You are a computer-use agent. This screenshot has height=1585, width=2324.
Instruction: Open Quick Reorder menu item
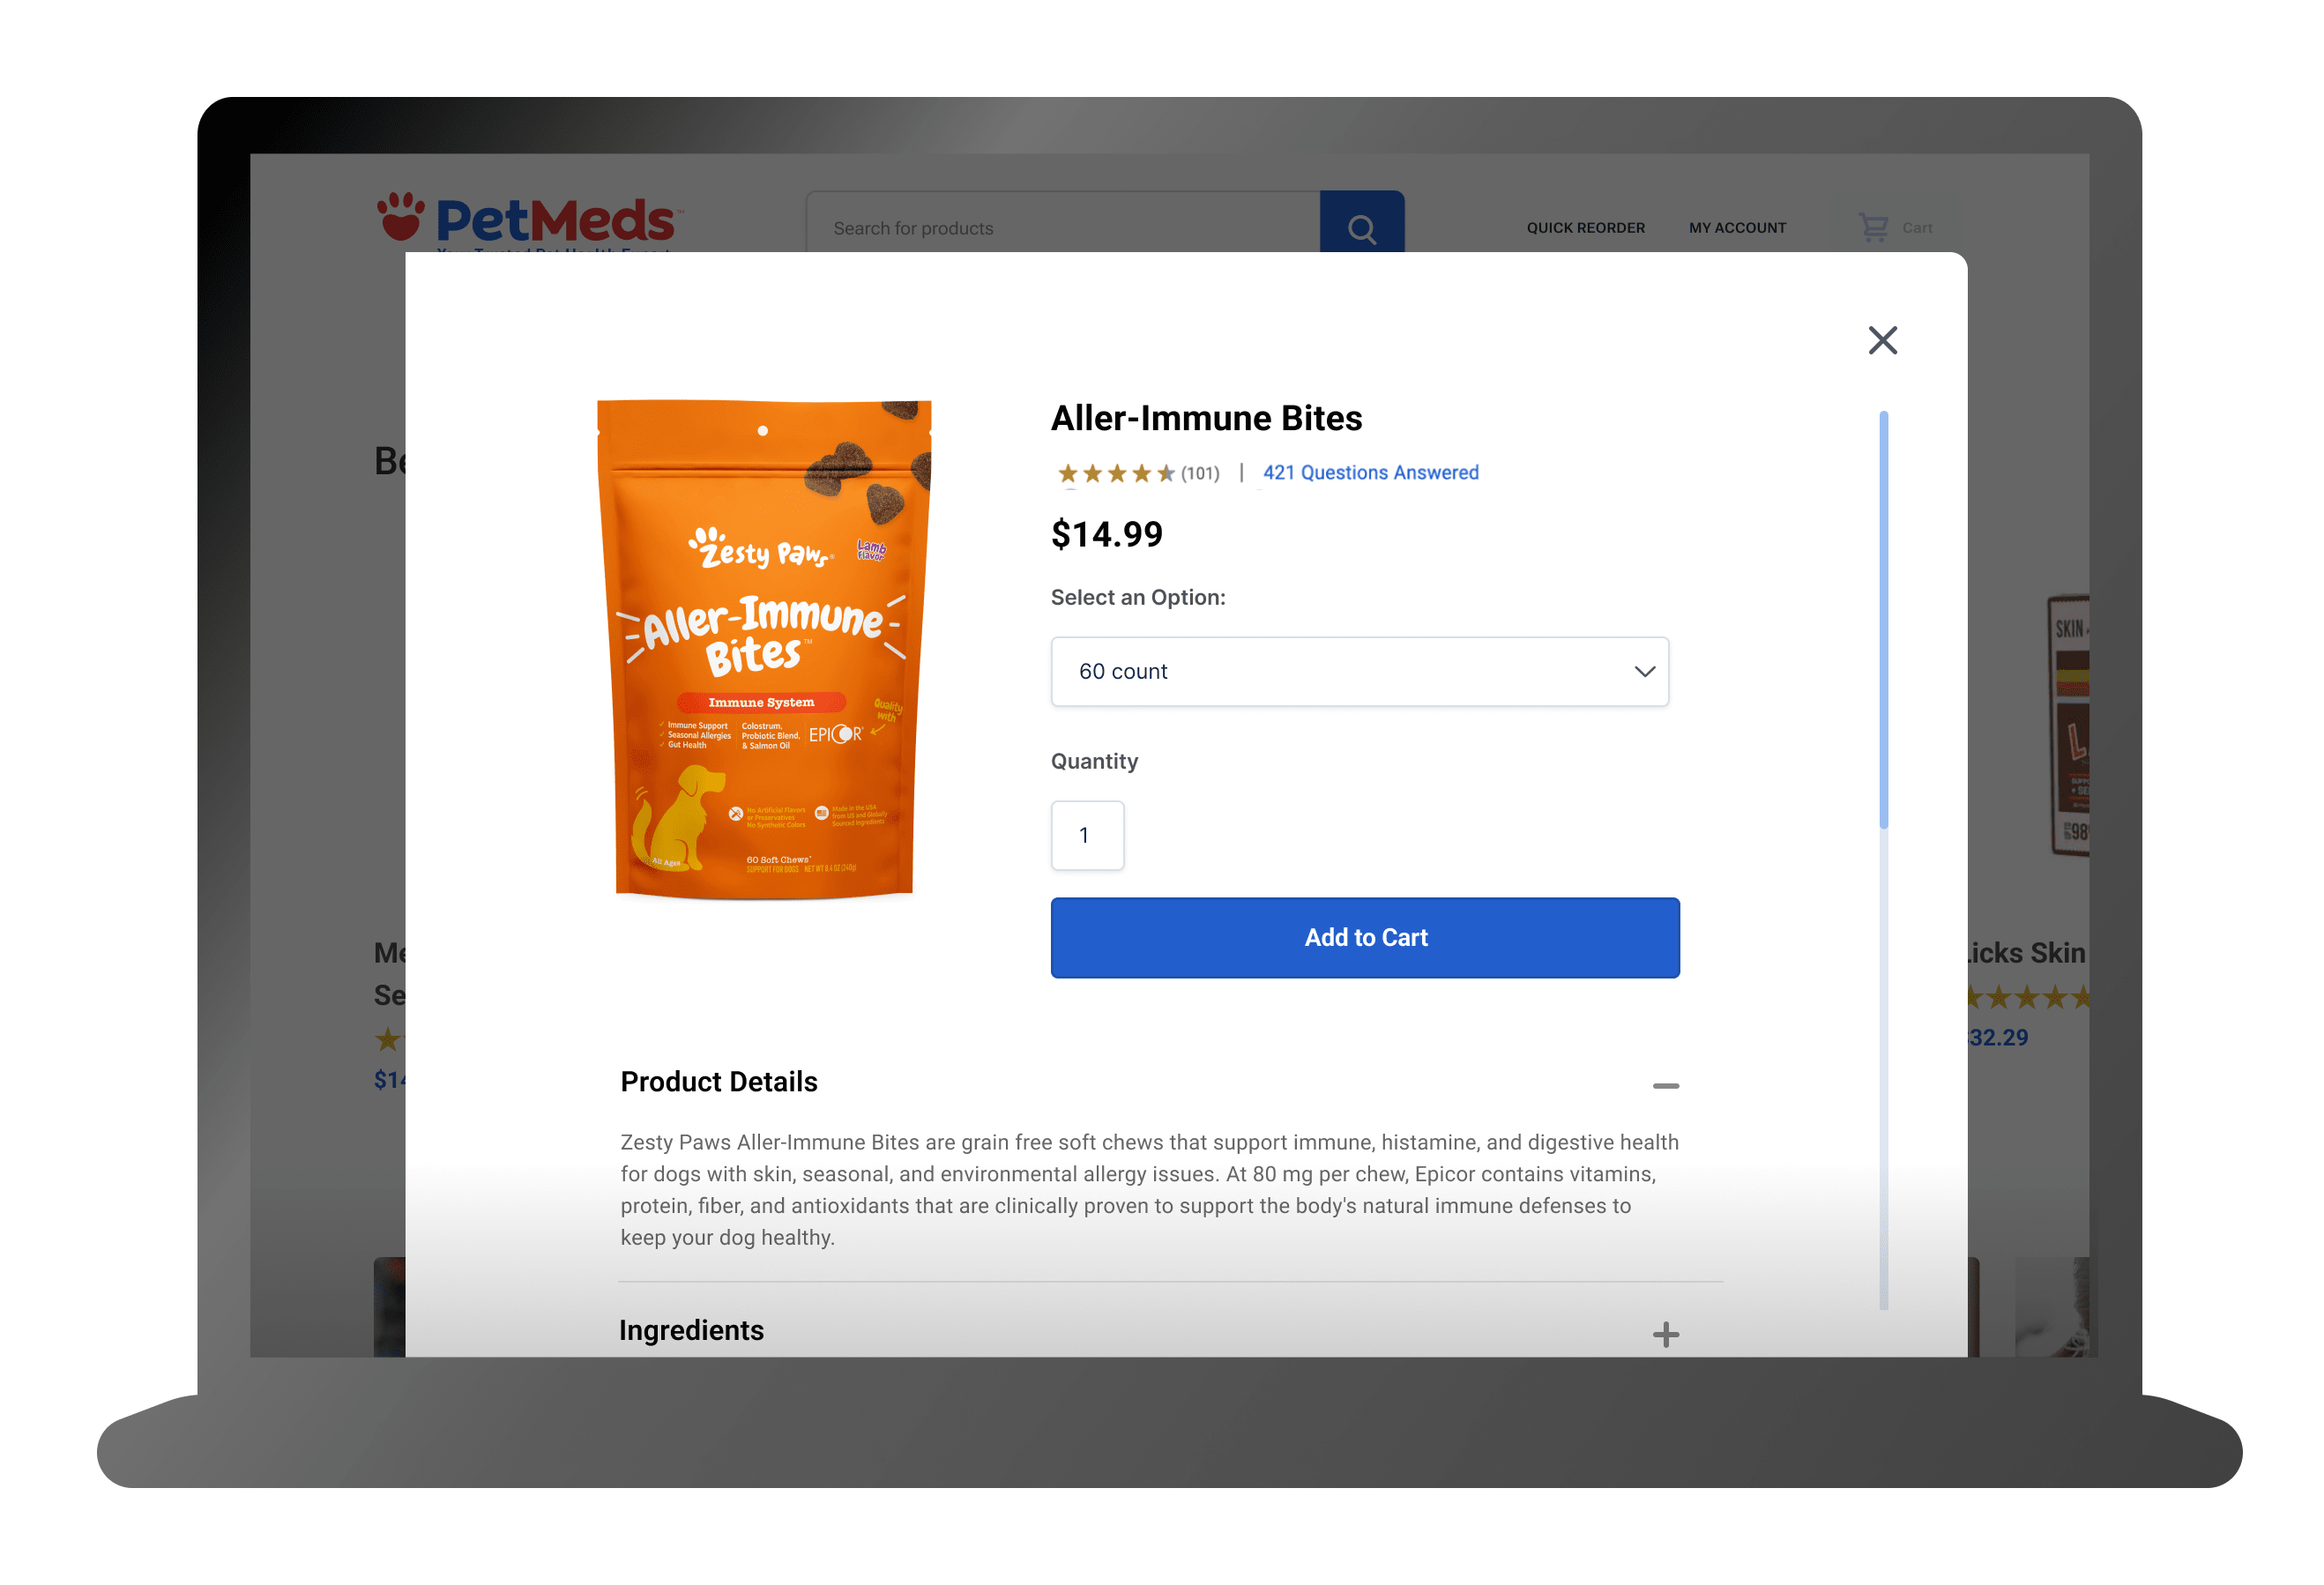(x=1585, y=227)
